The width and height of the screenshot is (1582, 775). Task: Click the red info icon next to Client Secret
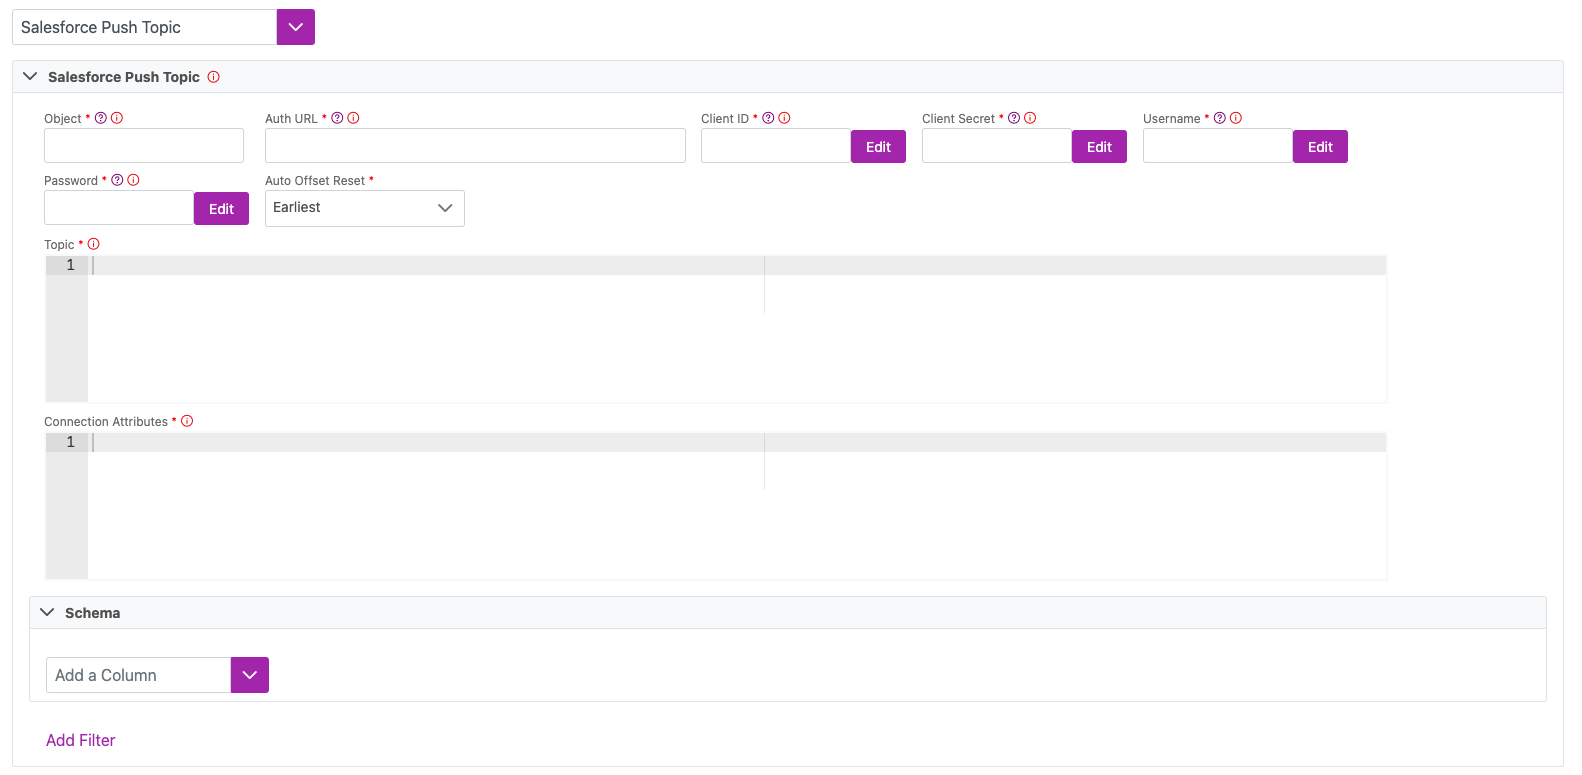(x=1030, y=118)
